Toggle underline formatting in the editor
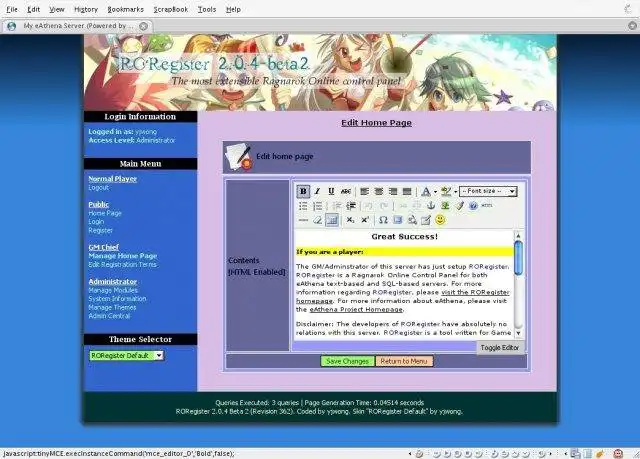Viewport: 640px width, 459px height. coord(331,191)
